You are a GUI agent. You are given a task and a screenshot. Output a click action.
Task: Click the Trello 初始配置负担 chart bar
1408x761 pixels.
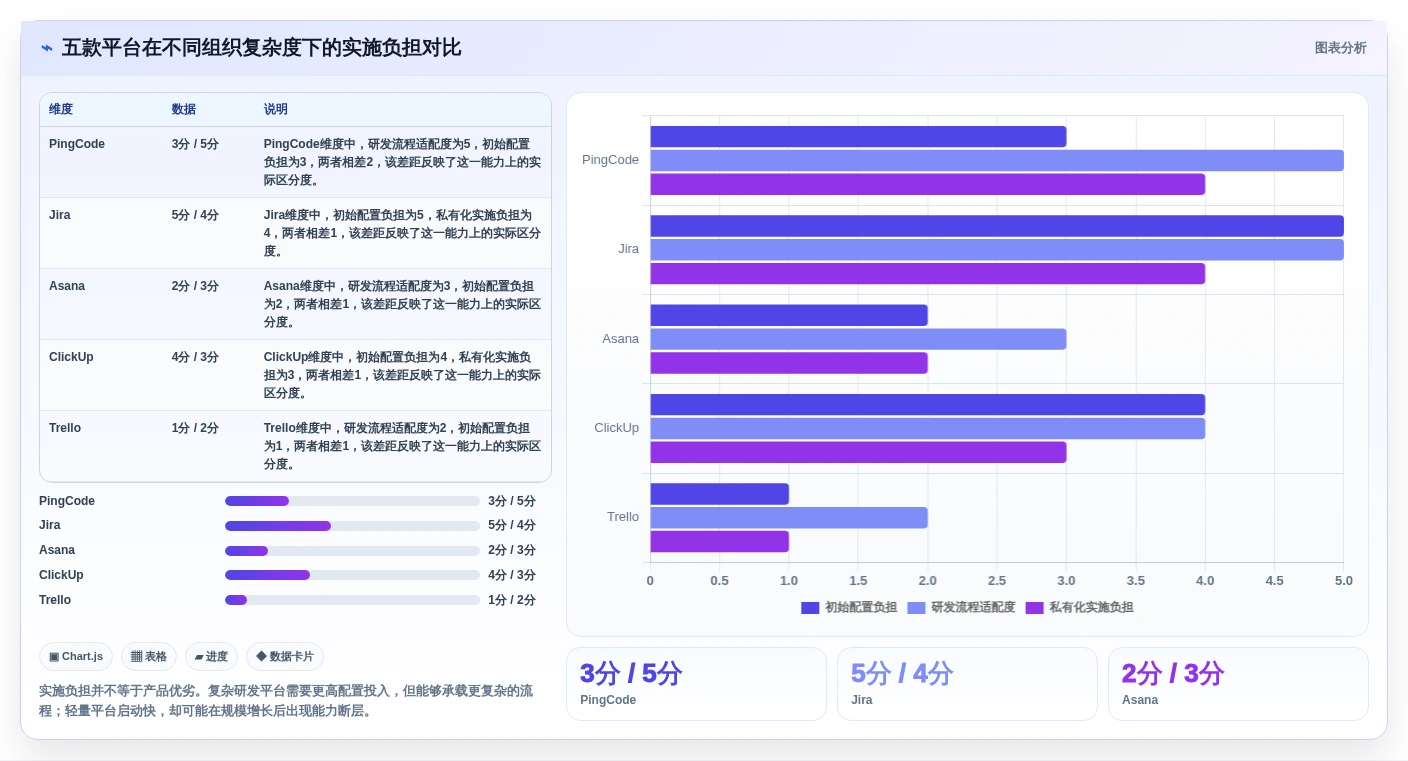pos(719,494)
